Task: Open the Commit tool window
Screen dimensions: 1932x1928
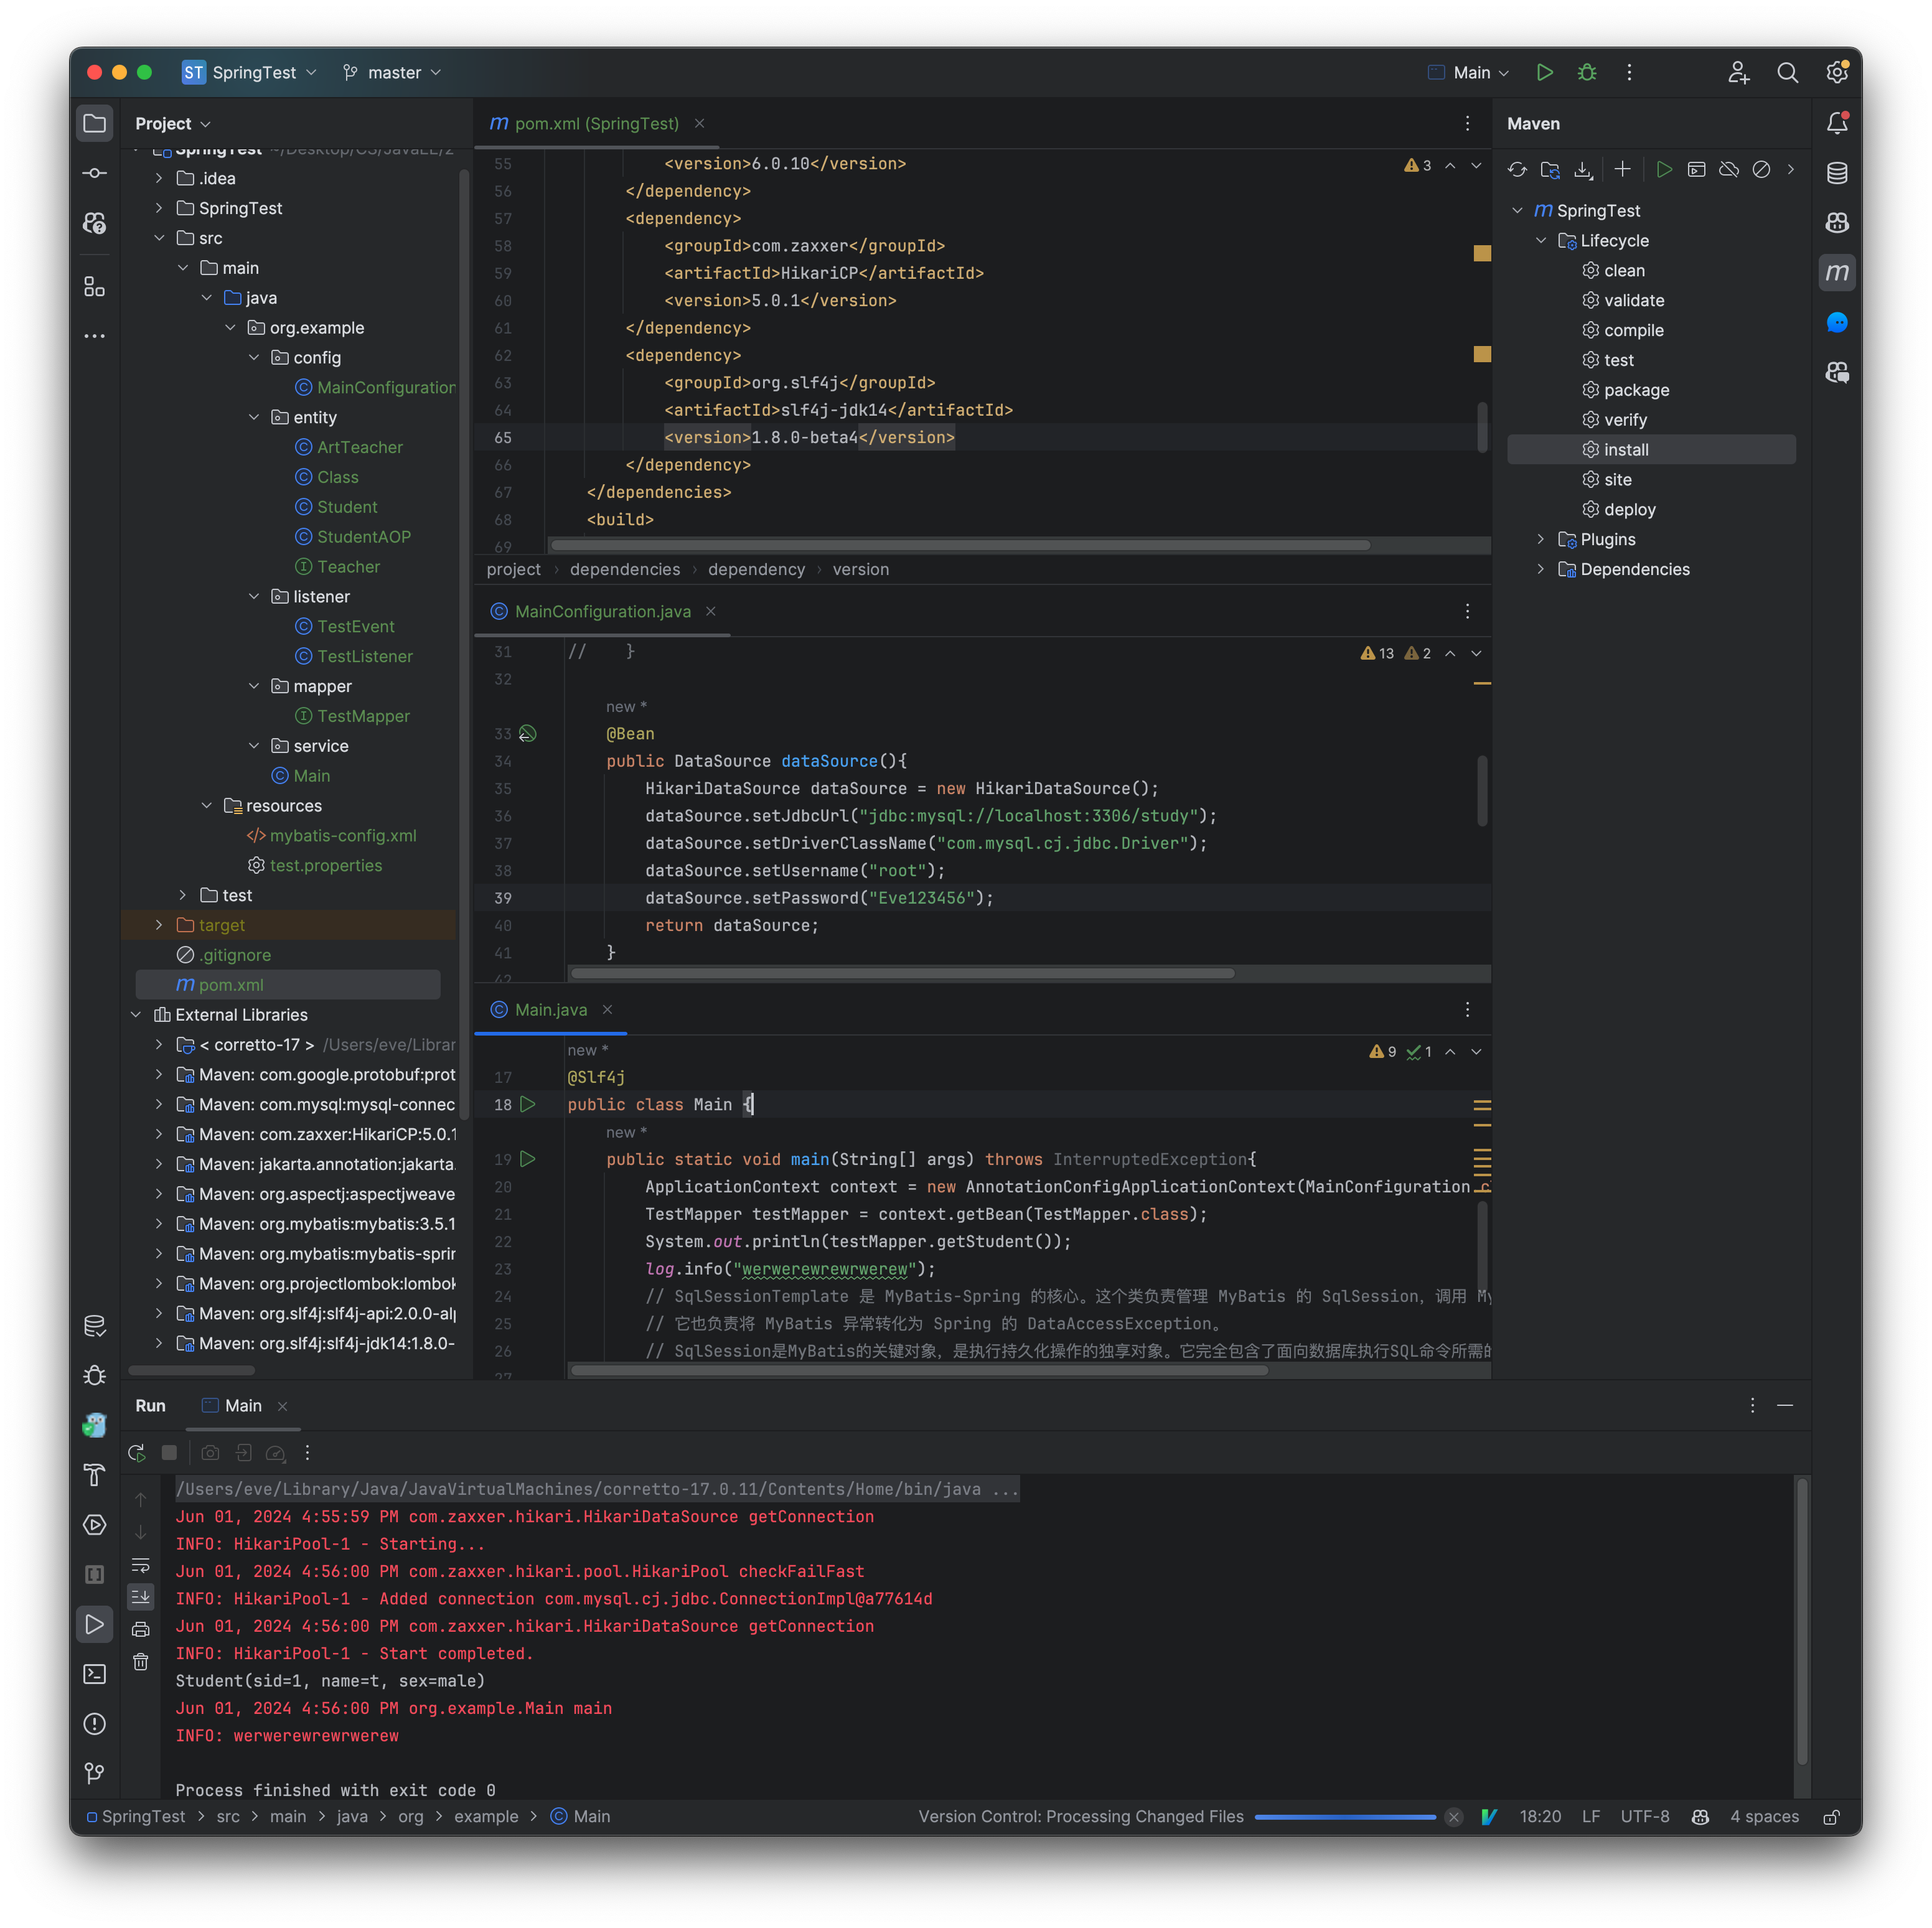Action: [94, 172]
